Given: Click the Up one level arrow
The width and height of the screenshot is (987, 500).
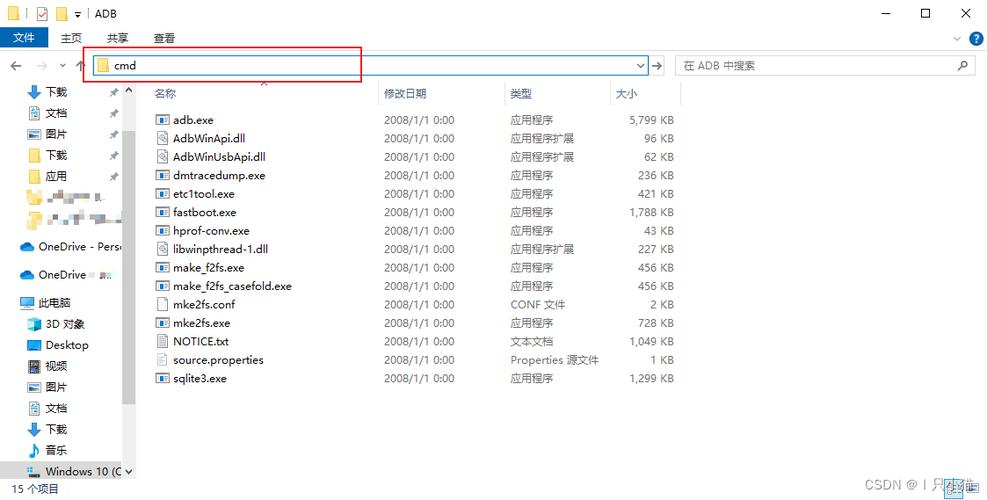Looking at the screenshot, I should 80,65.
